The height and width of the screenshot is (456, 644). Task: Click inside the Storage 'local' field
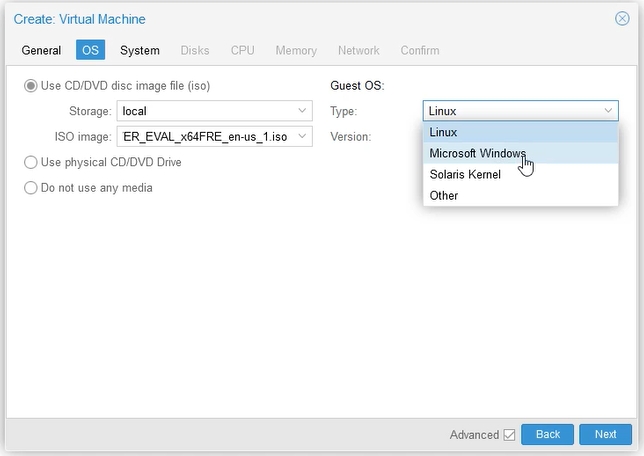205,111
